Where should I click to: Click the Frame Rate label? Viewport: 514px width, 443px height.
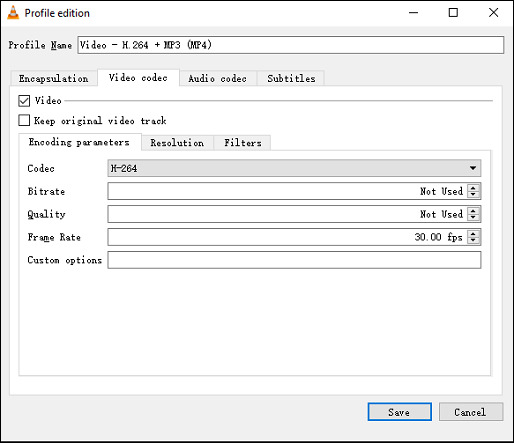(x=54, y=237)
